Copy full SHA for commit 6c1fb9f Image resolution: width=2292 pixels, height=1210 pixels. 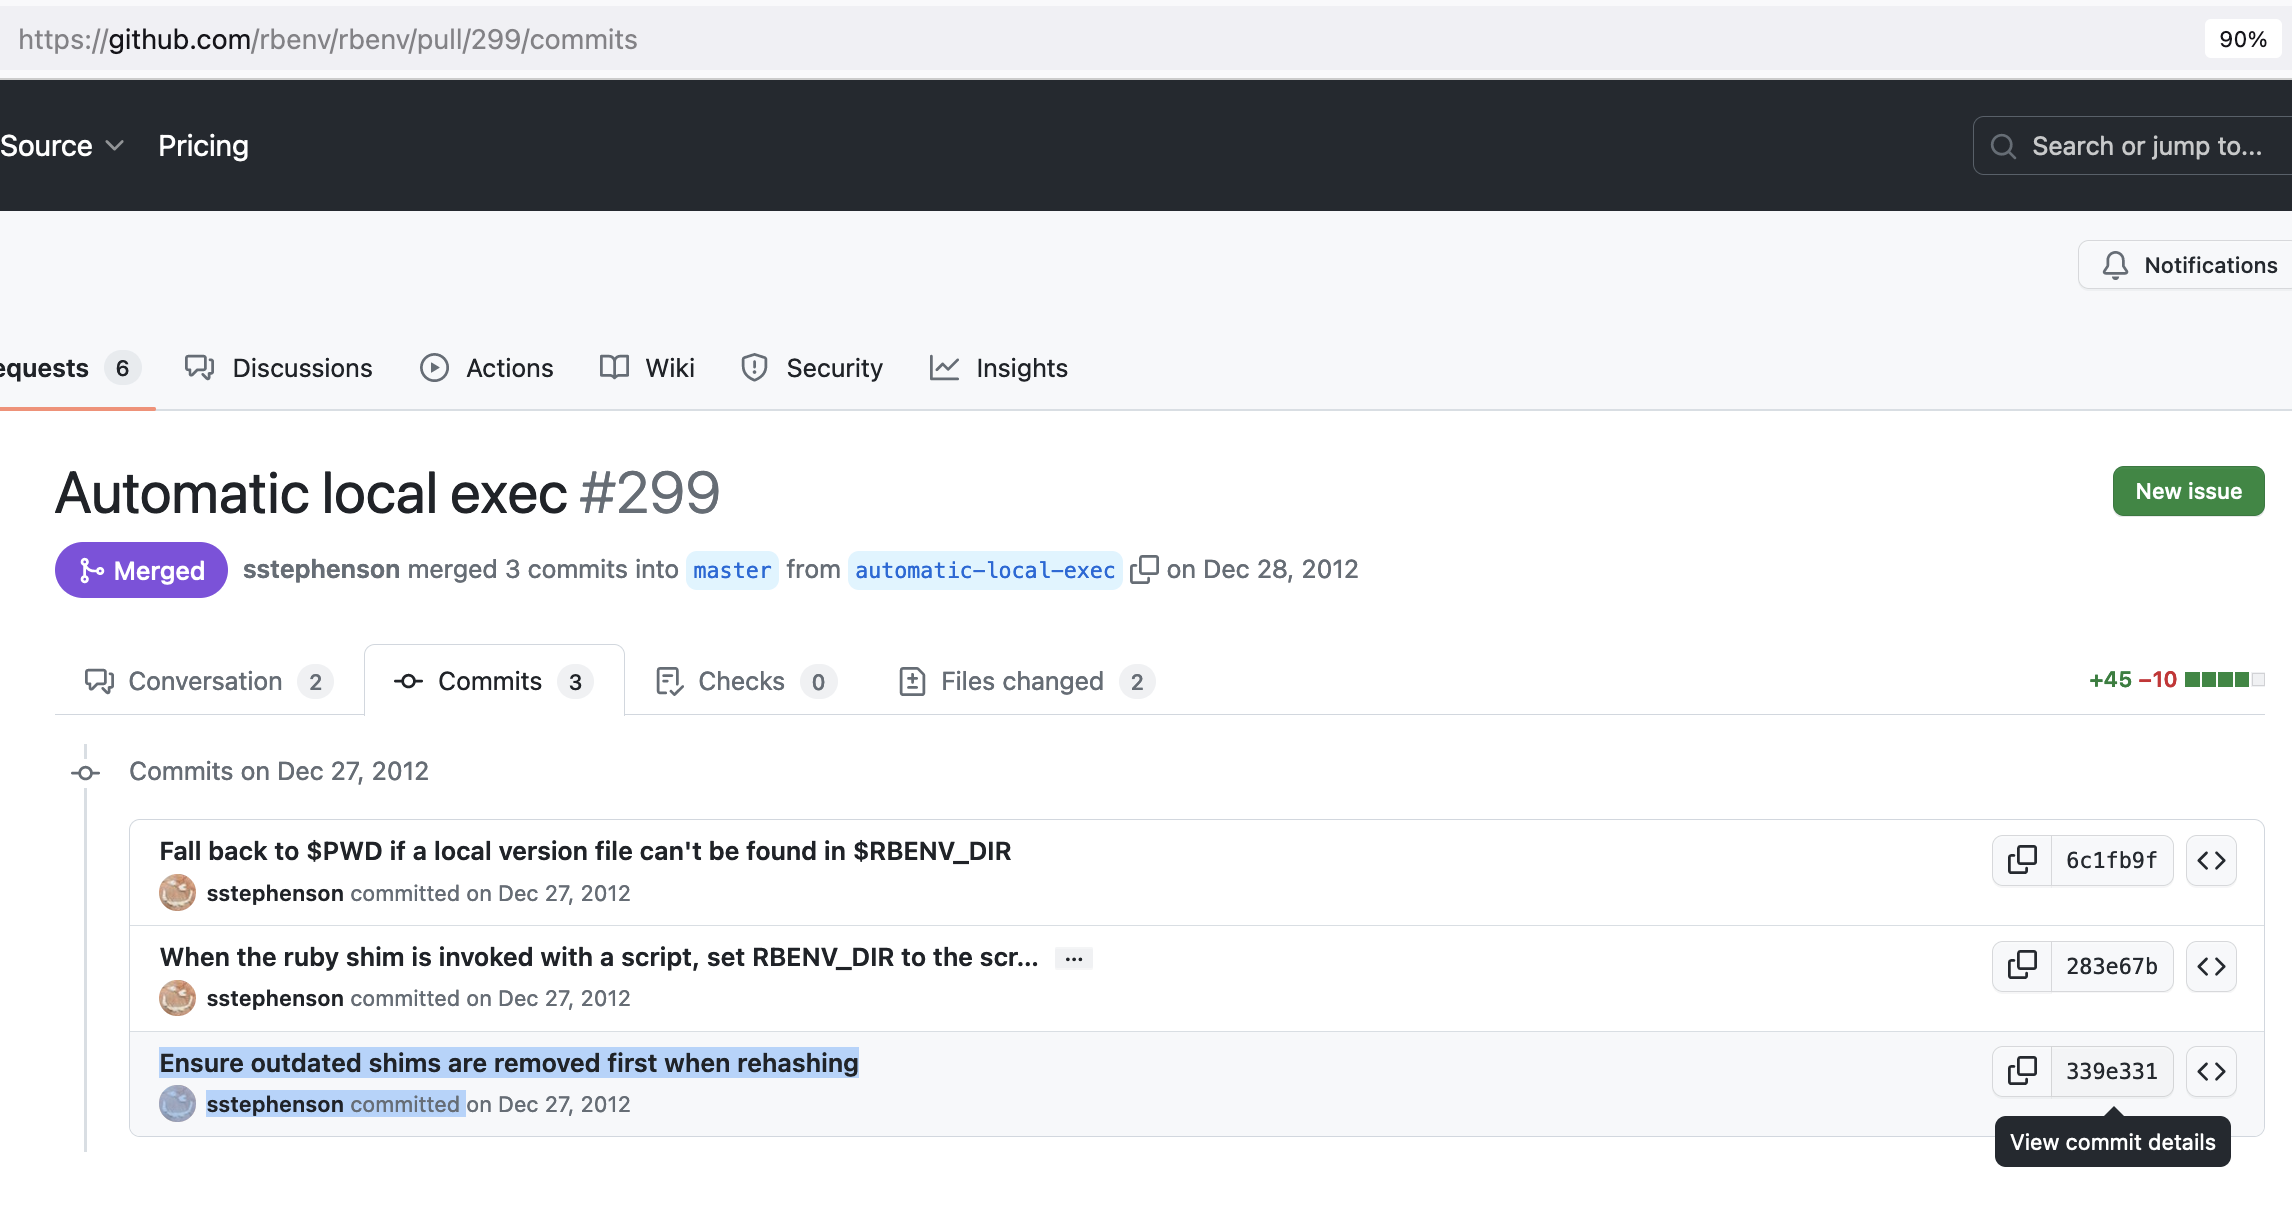[x=2022, y=860]
